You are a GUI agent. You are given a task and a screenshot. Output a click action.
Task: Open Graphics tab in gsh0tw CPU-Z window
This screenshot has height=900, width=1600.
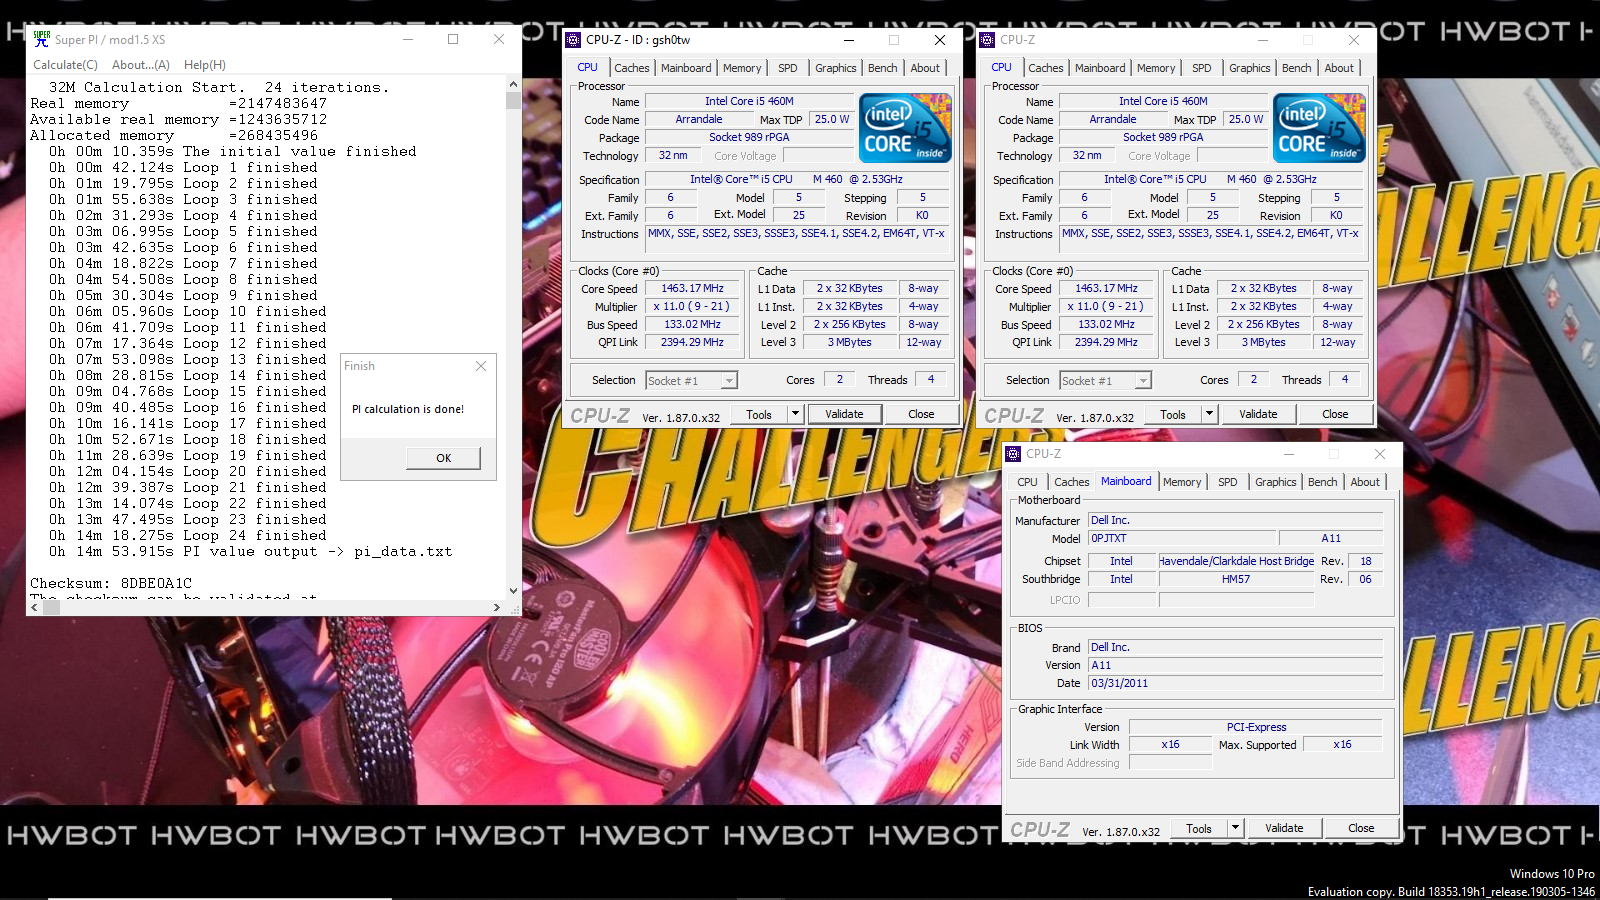(836, 68)
